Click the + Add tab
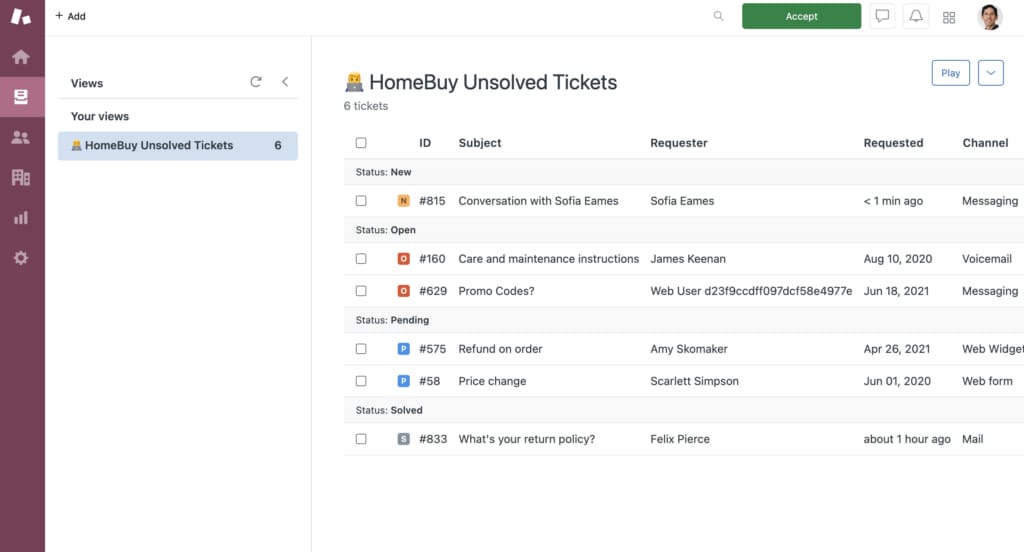This screenshot has width=1024, height=552. (x=70, y=16)
